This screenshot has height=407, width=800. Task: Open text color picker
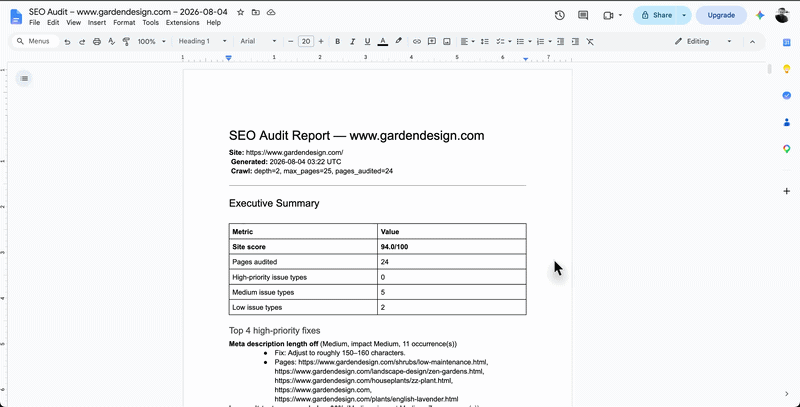[x=383, y=42]
